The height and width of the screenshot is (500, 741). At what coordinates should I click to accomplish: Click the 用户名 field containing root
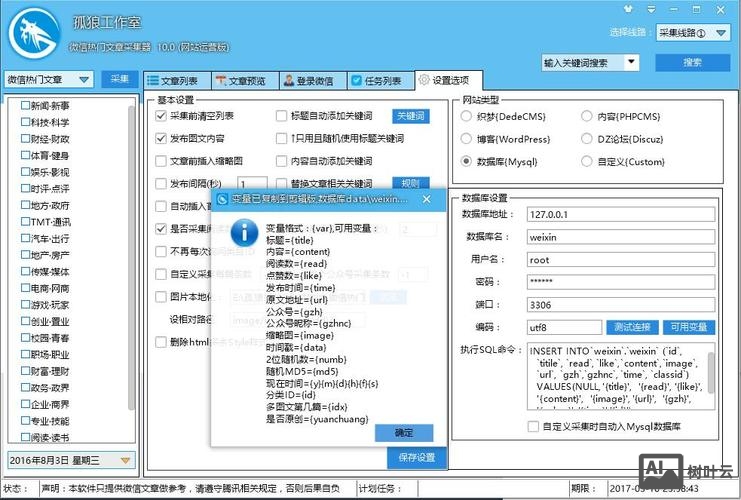click(x=620, y=259)
